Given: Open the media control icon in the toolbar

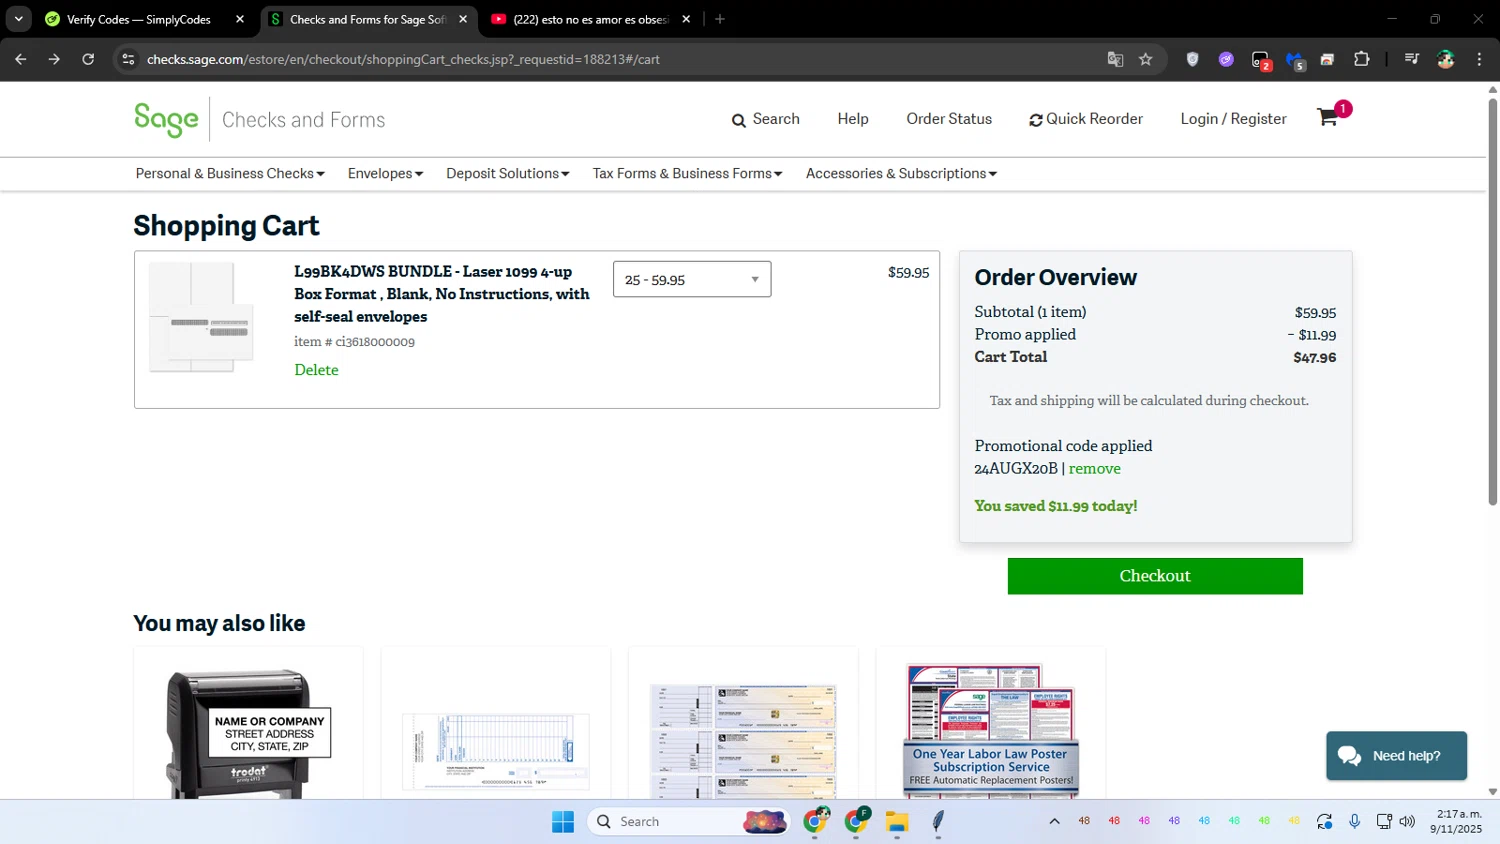Looking at the screenshot, I should tap(1411, 59).
